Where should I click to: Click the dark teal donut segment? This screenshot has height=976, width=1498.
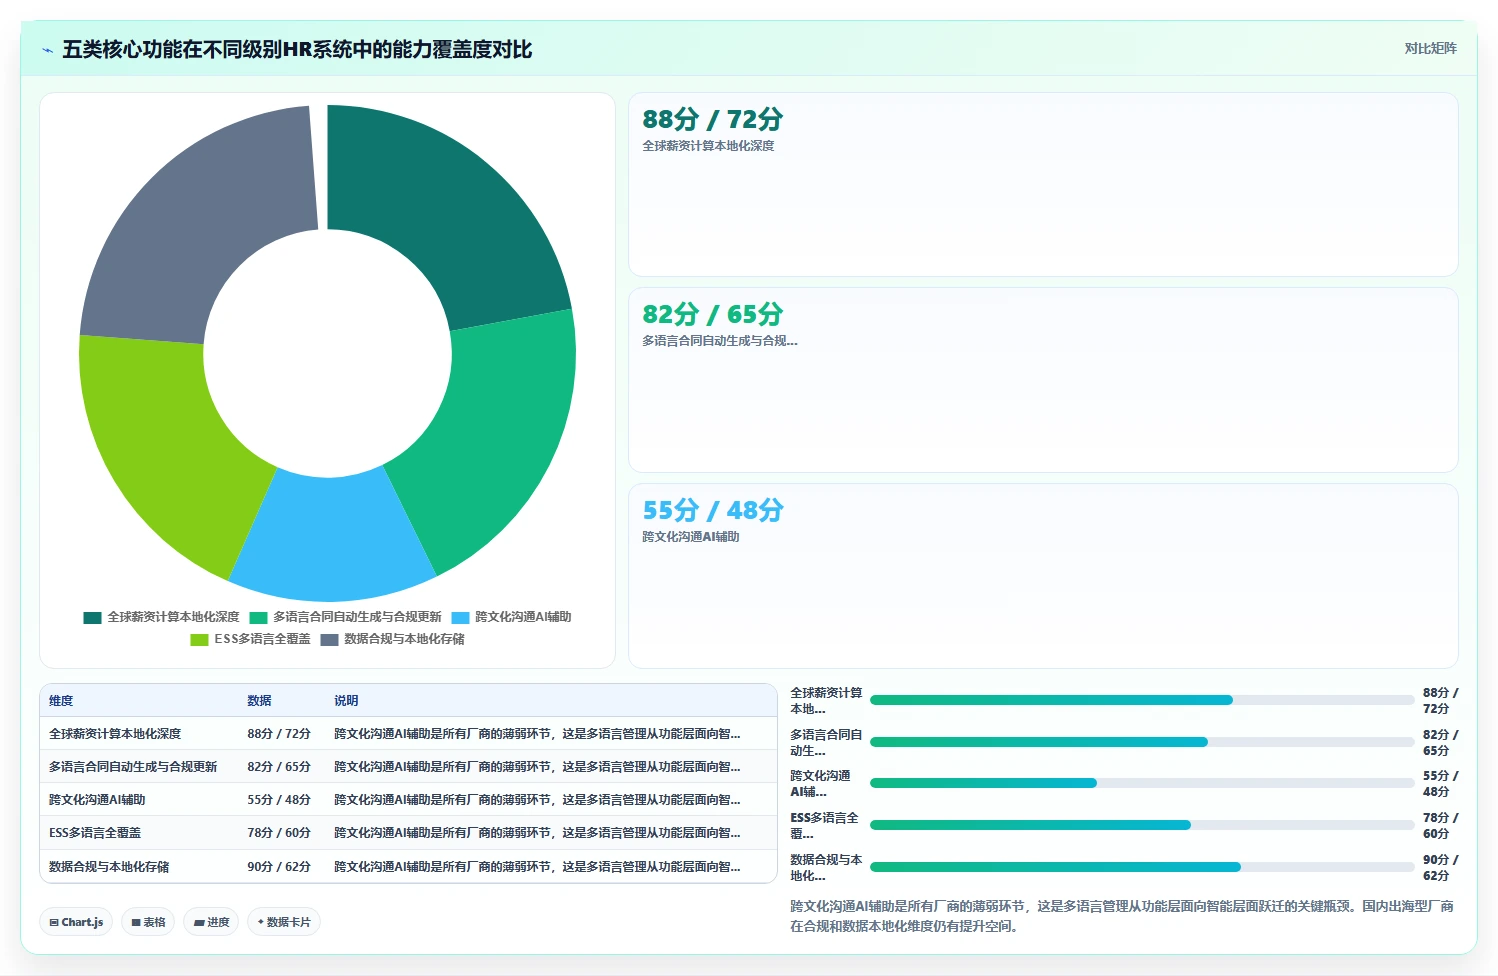pos(445,210)
